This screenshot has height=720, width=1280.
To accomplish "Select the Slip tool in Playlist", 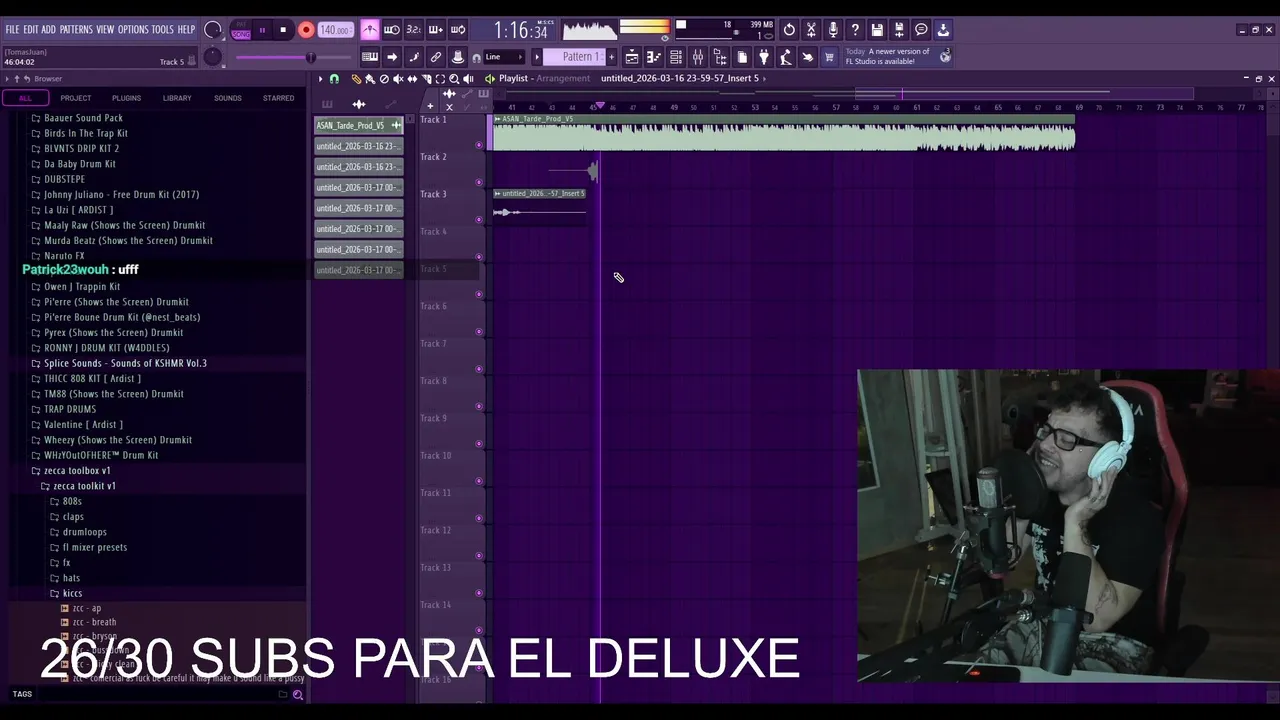I will 412,79.
